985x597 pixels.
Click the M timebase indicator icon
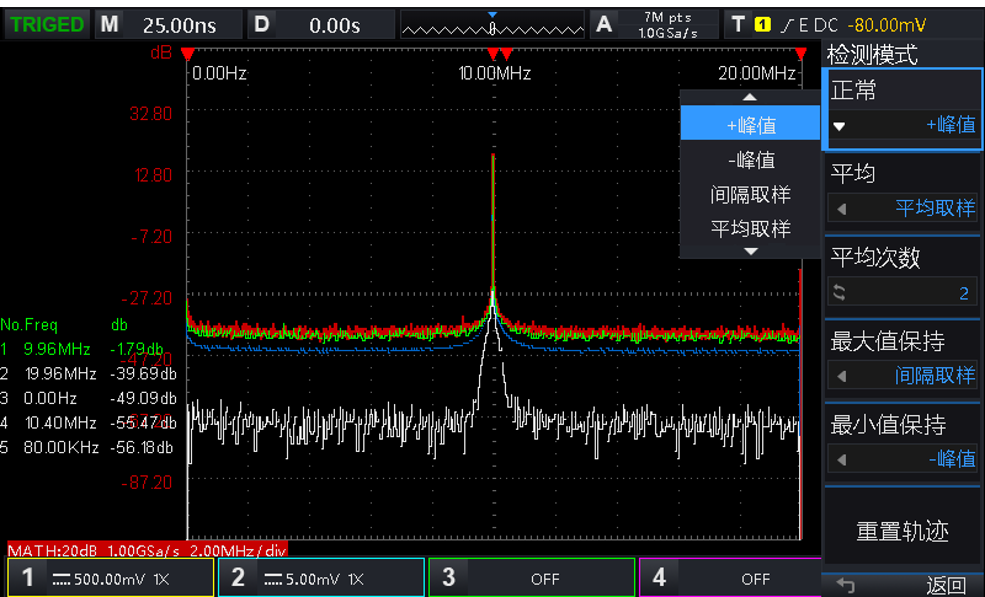[x=109, y=25]
